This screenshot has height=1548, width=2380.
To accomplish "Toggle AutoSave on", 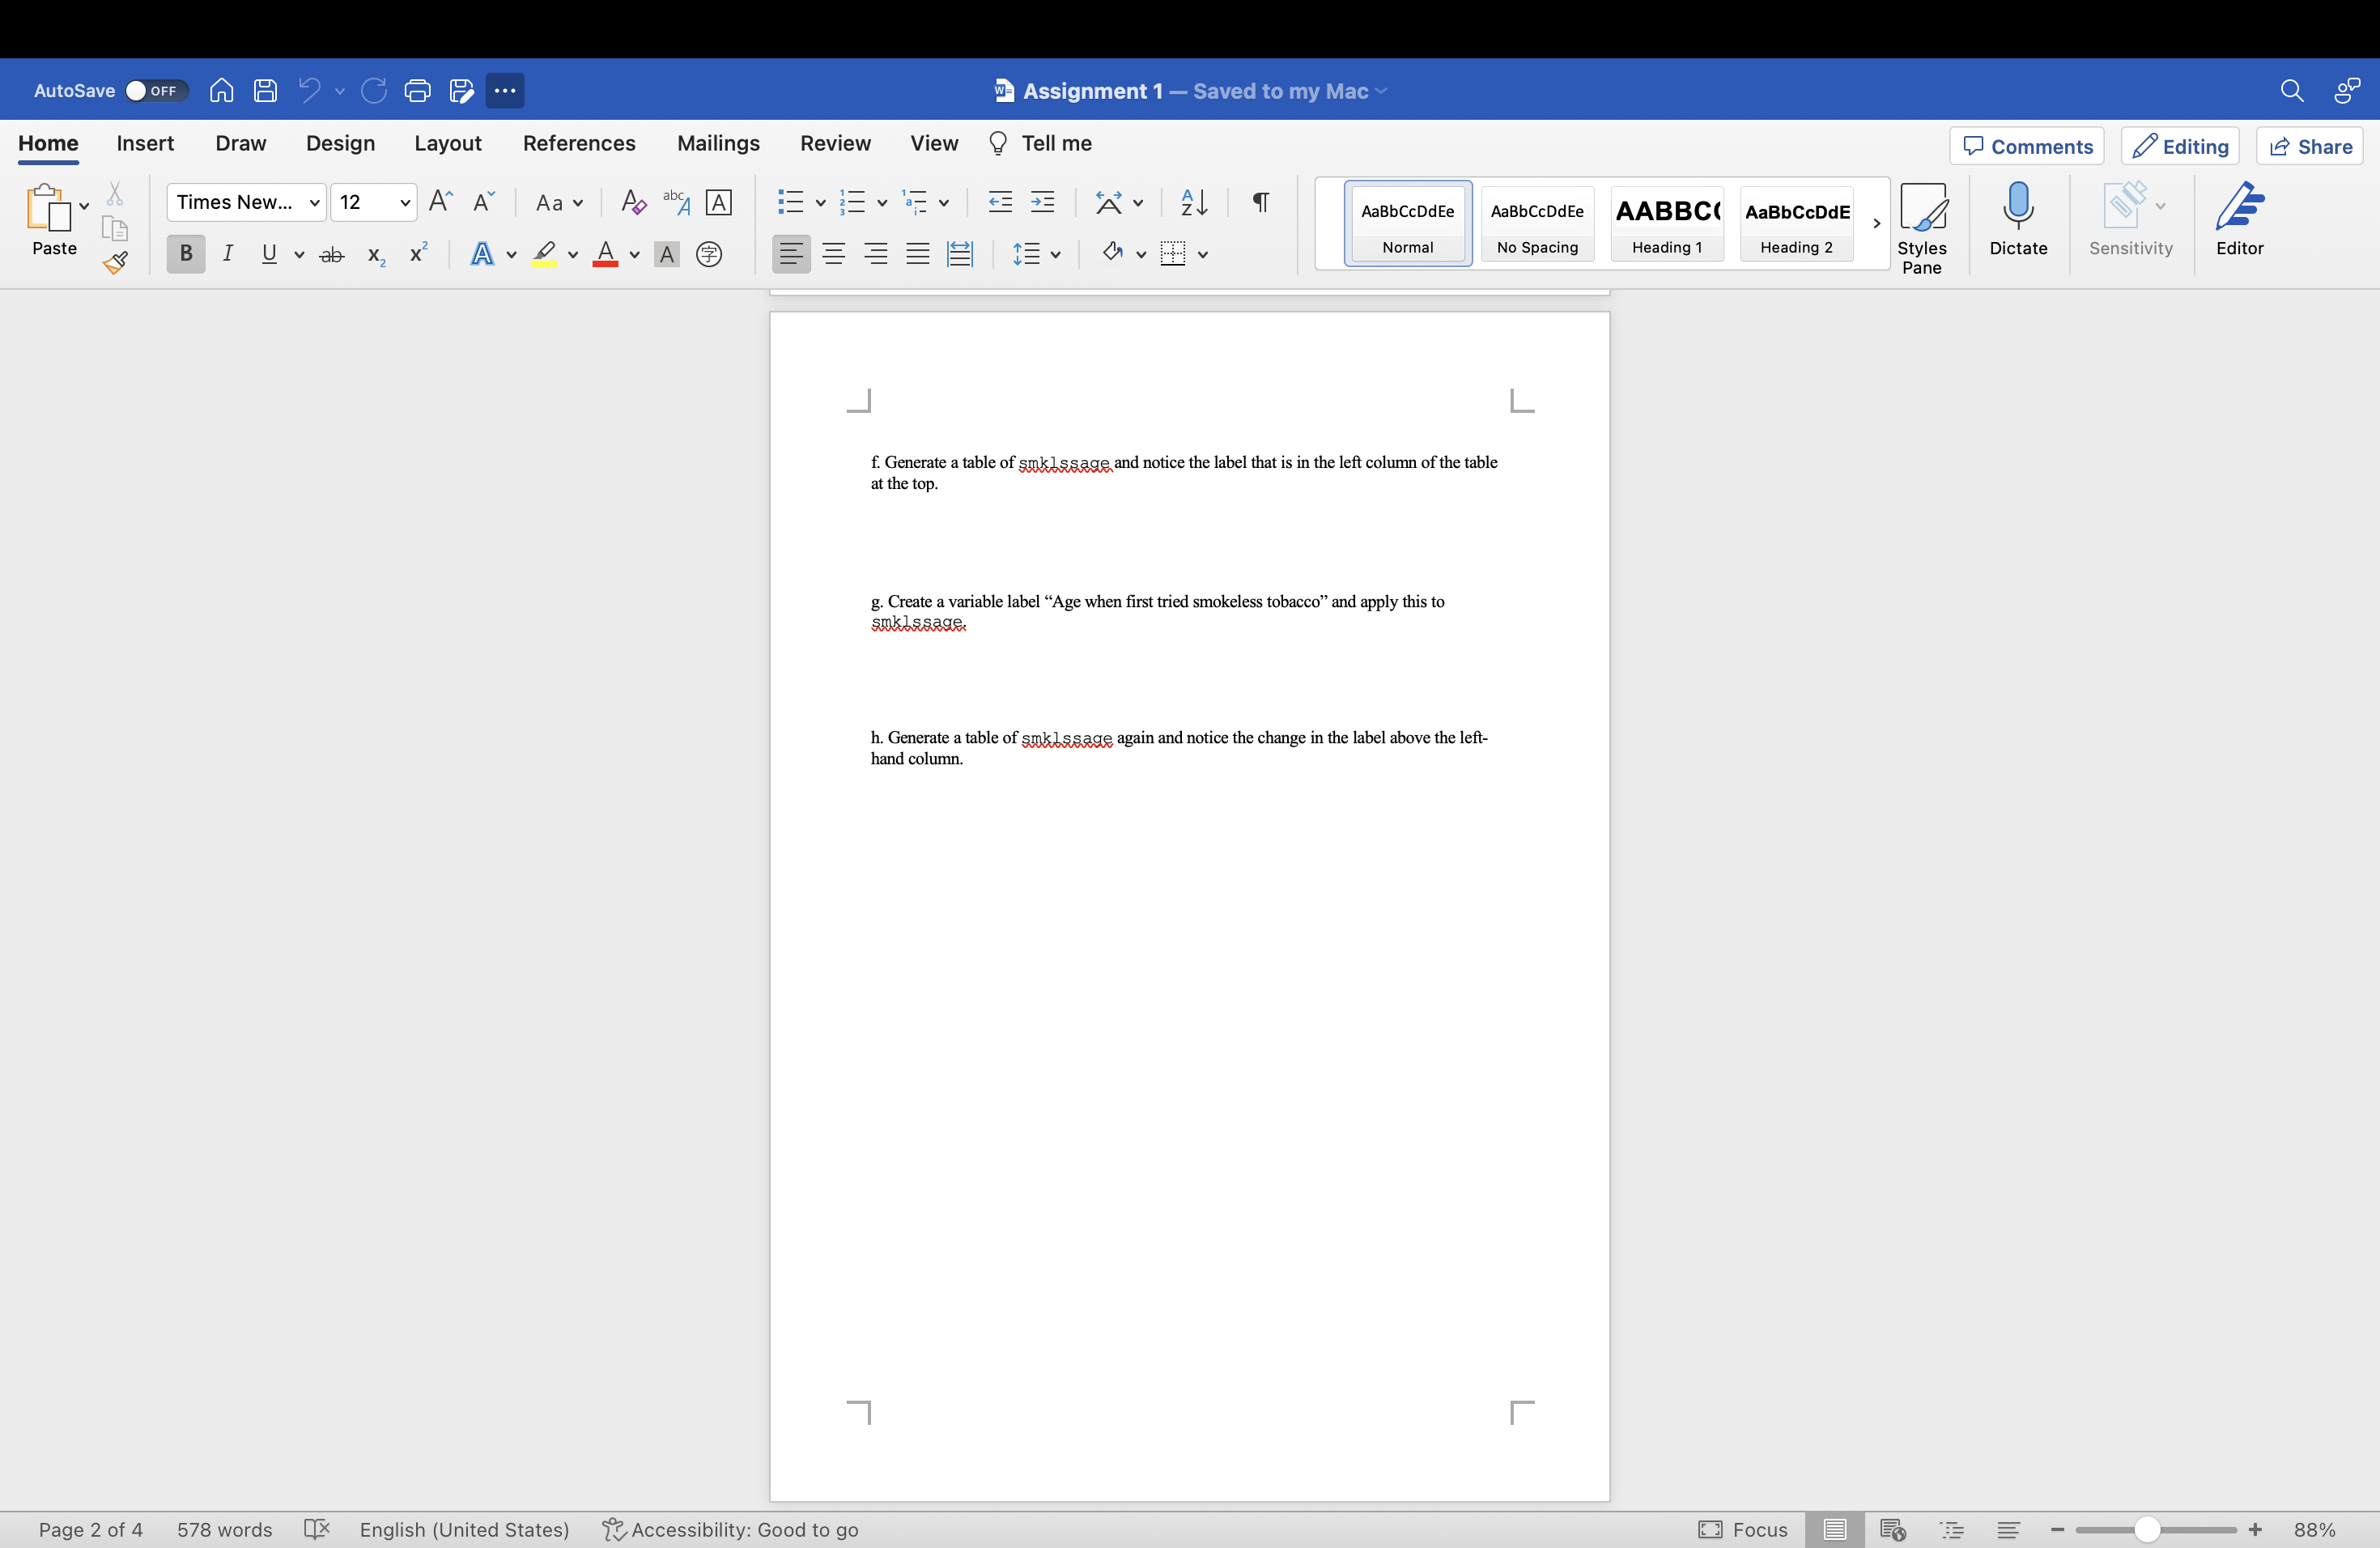I will click(x=155, y=90).
